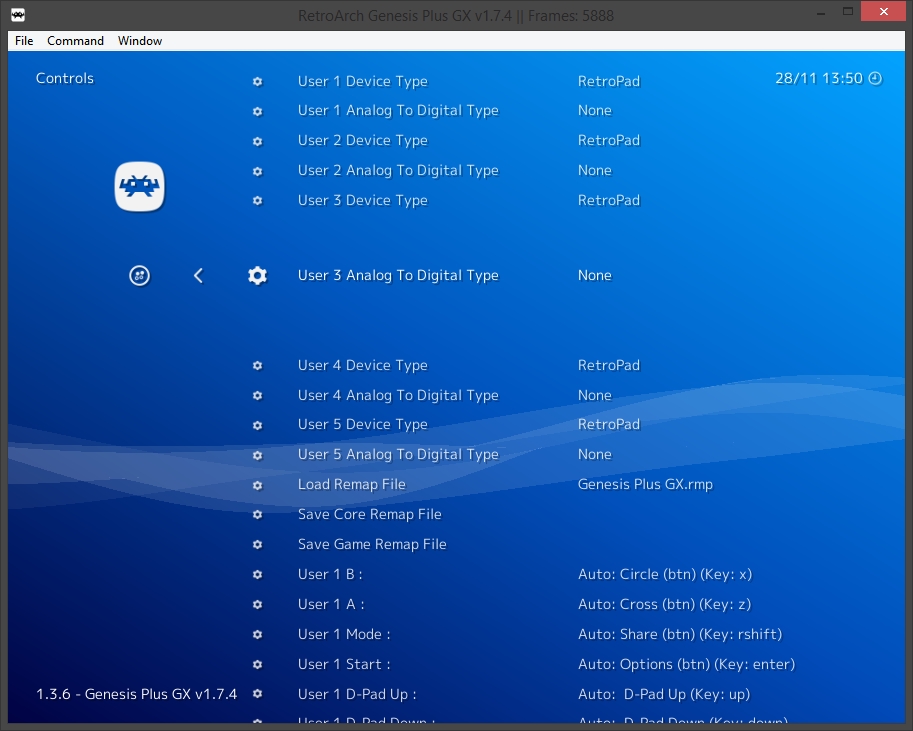
Task: Change User 2 Device Type RetroPad value
Action: coord(608,140)
